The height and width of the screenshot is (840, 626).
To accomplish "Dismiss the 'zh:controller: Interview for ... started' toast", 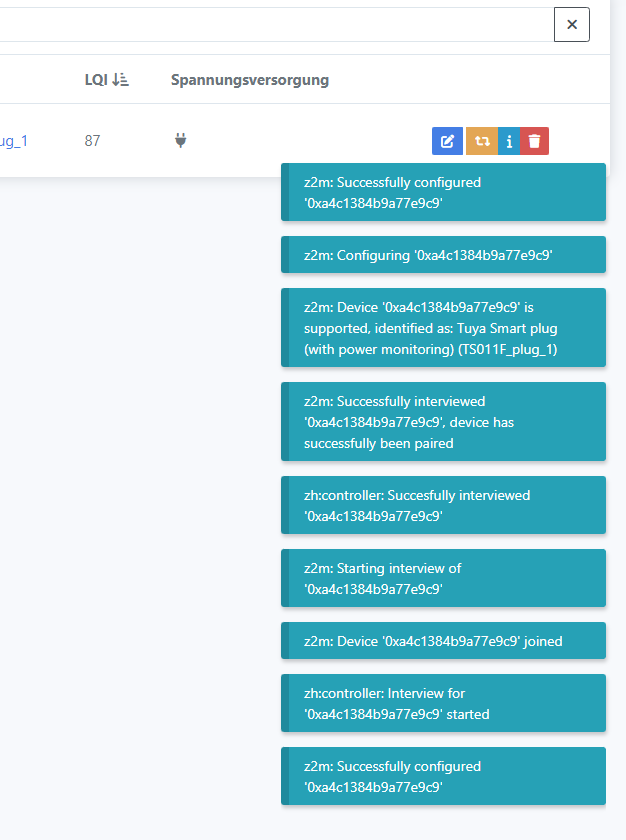I will (443, 703).
